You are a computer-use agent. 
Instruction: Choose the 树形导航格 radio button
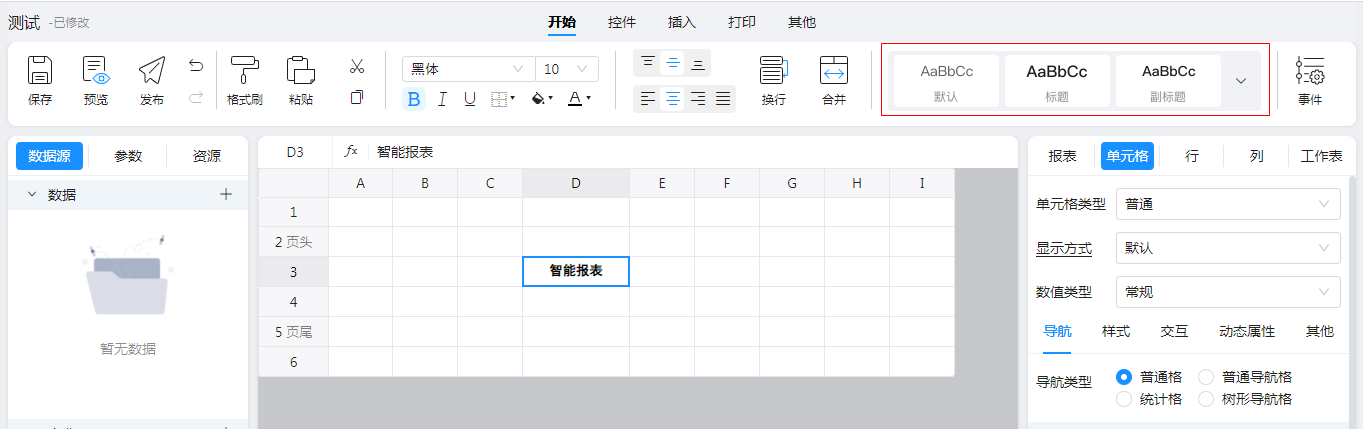(x=1206, y=399)
